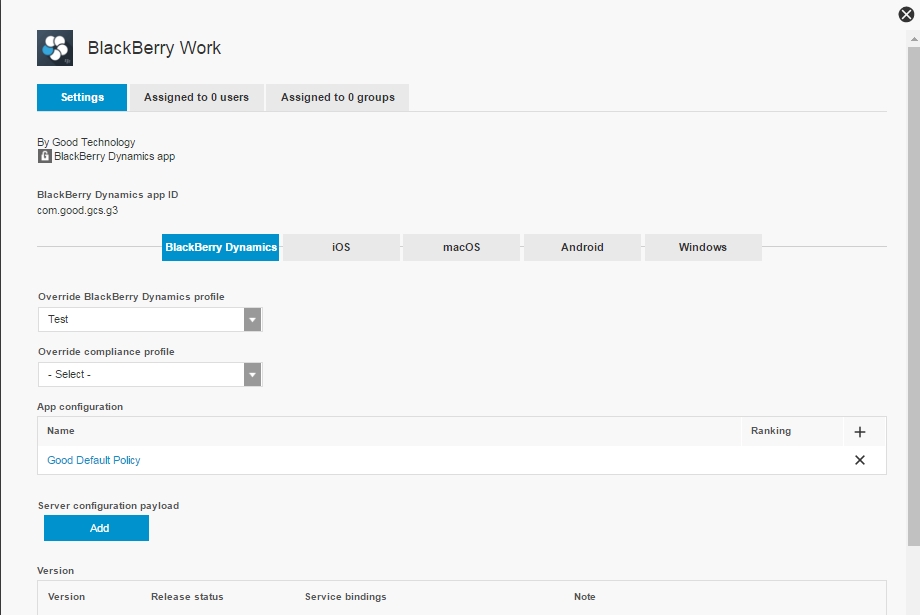The image size is (920, 615).
Task: Click the BlackBerry Work app icon
Action: click(x=55, y=48)
